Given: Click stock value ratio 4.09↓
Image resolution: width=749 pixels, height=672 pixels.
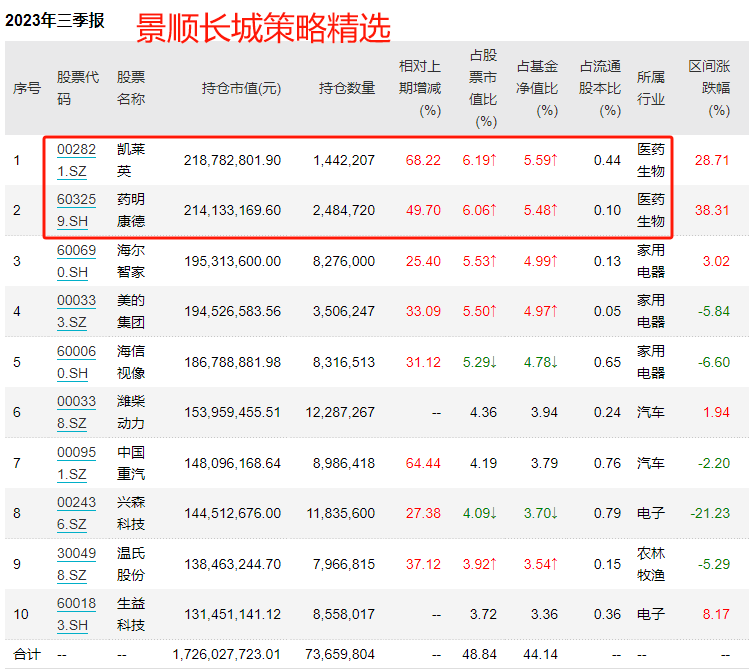Looking at the screenshot, I should 480,513.
